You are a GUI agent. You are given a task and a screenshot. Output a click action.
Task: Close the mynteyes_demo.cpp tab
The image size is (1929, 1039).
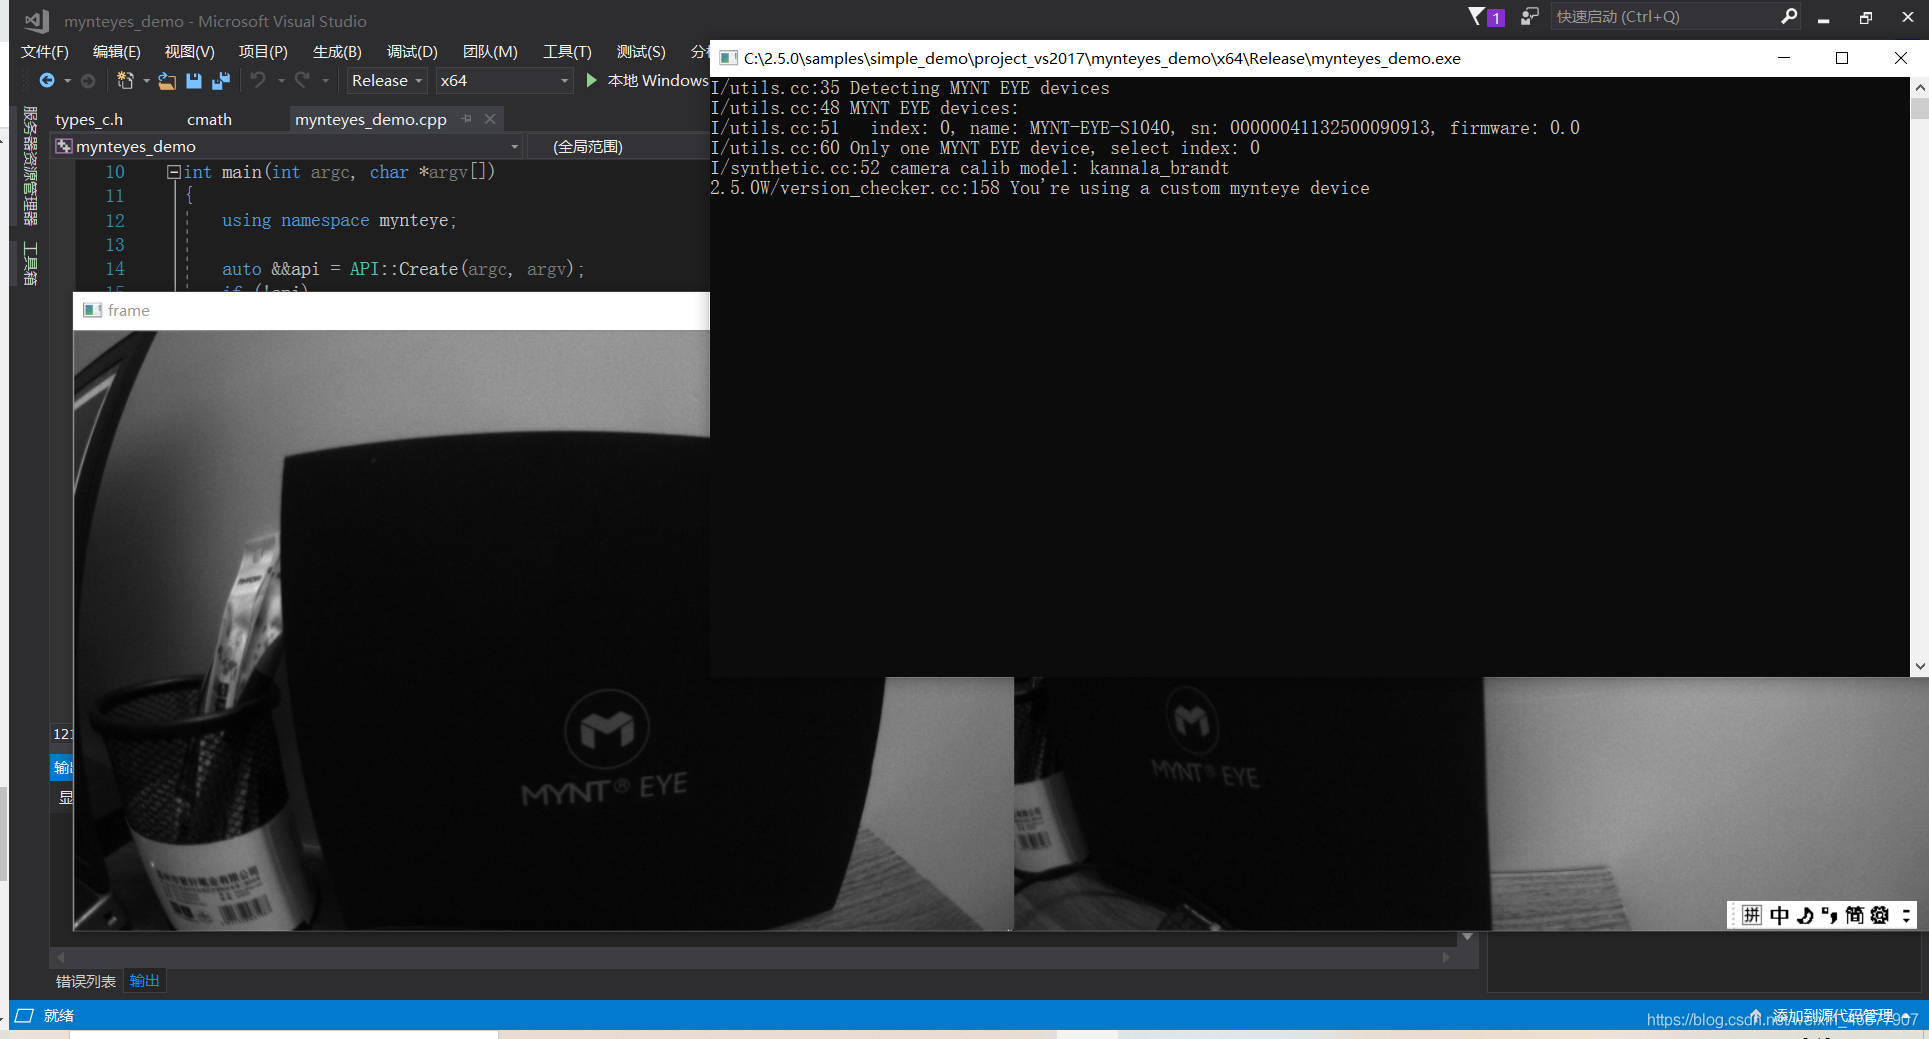[490, 119]
